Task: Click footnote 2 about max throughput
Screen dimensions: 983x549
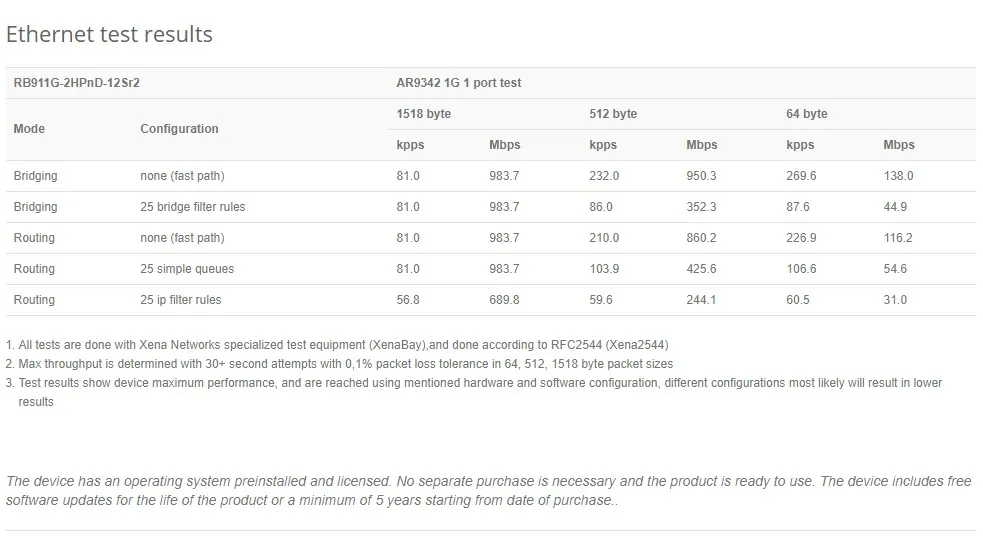Action: [x=340, y=364]
